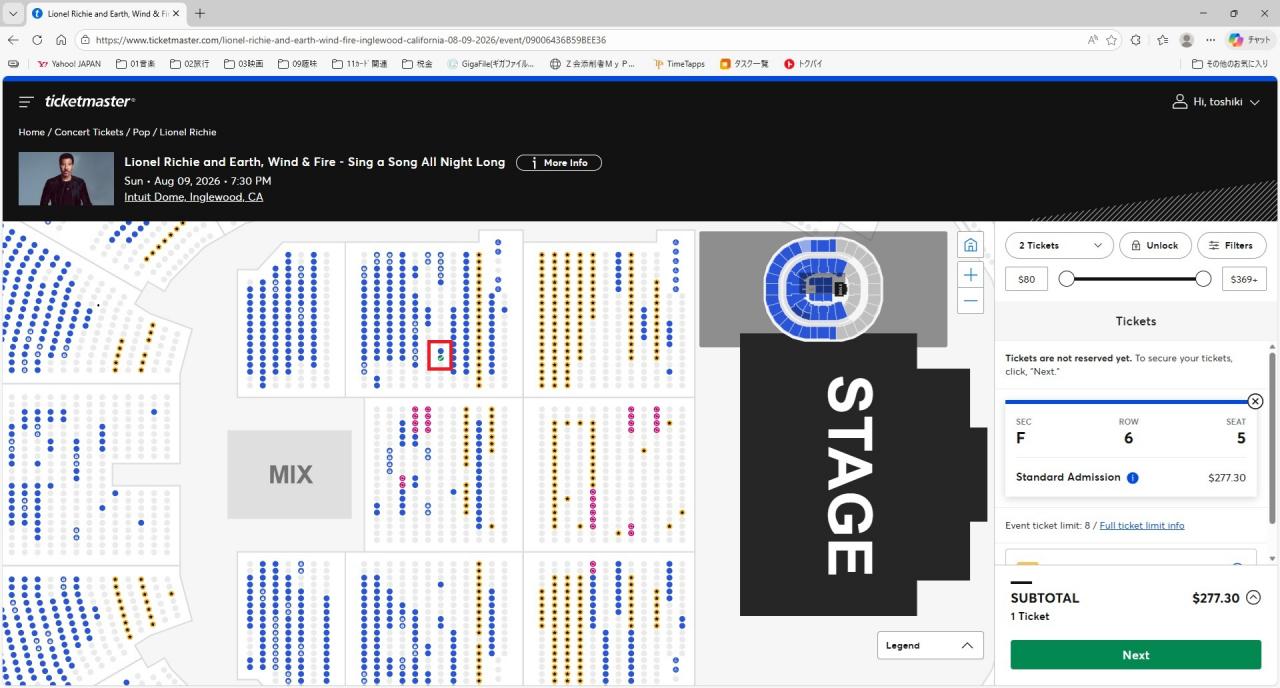Add page to favorites star
This screenshot has width=1280, height=688.
pos(1111,40)
